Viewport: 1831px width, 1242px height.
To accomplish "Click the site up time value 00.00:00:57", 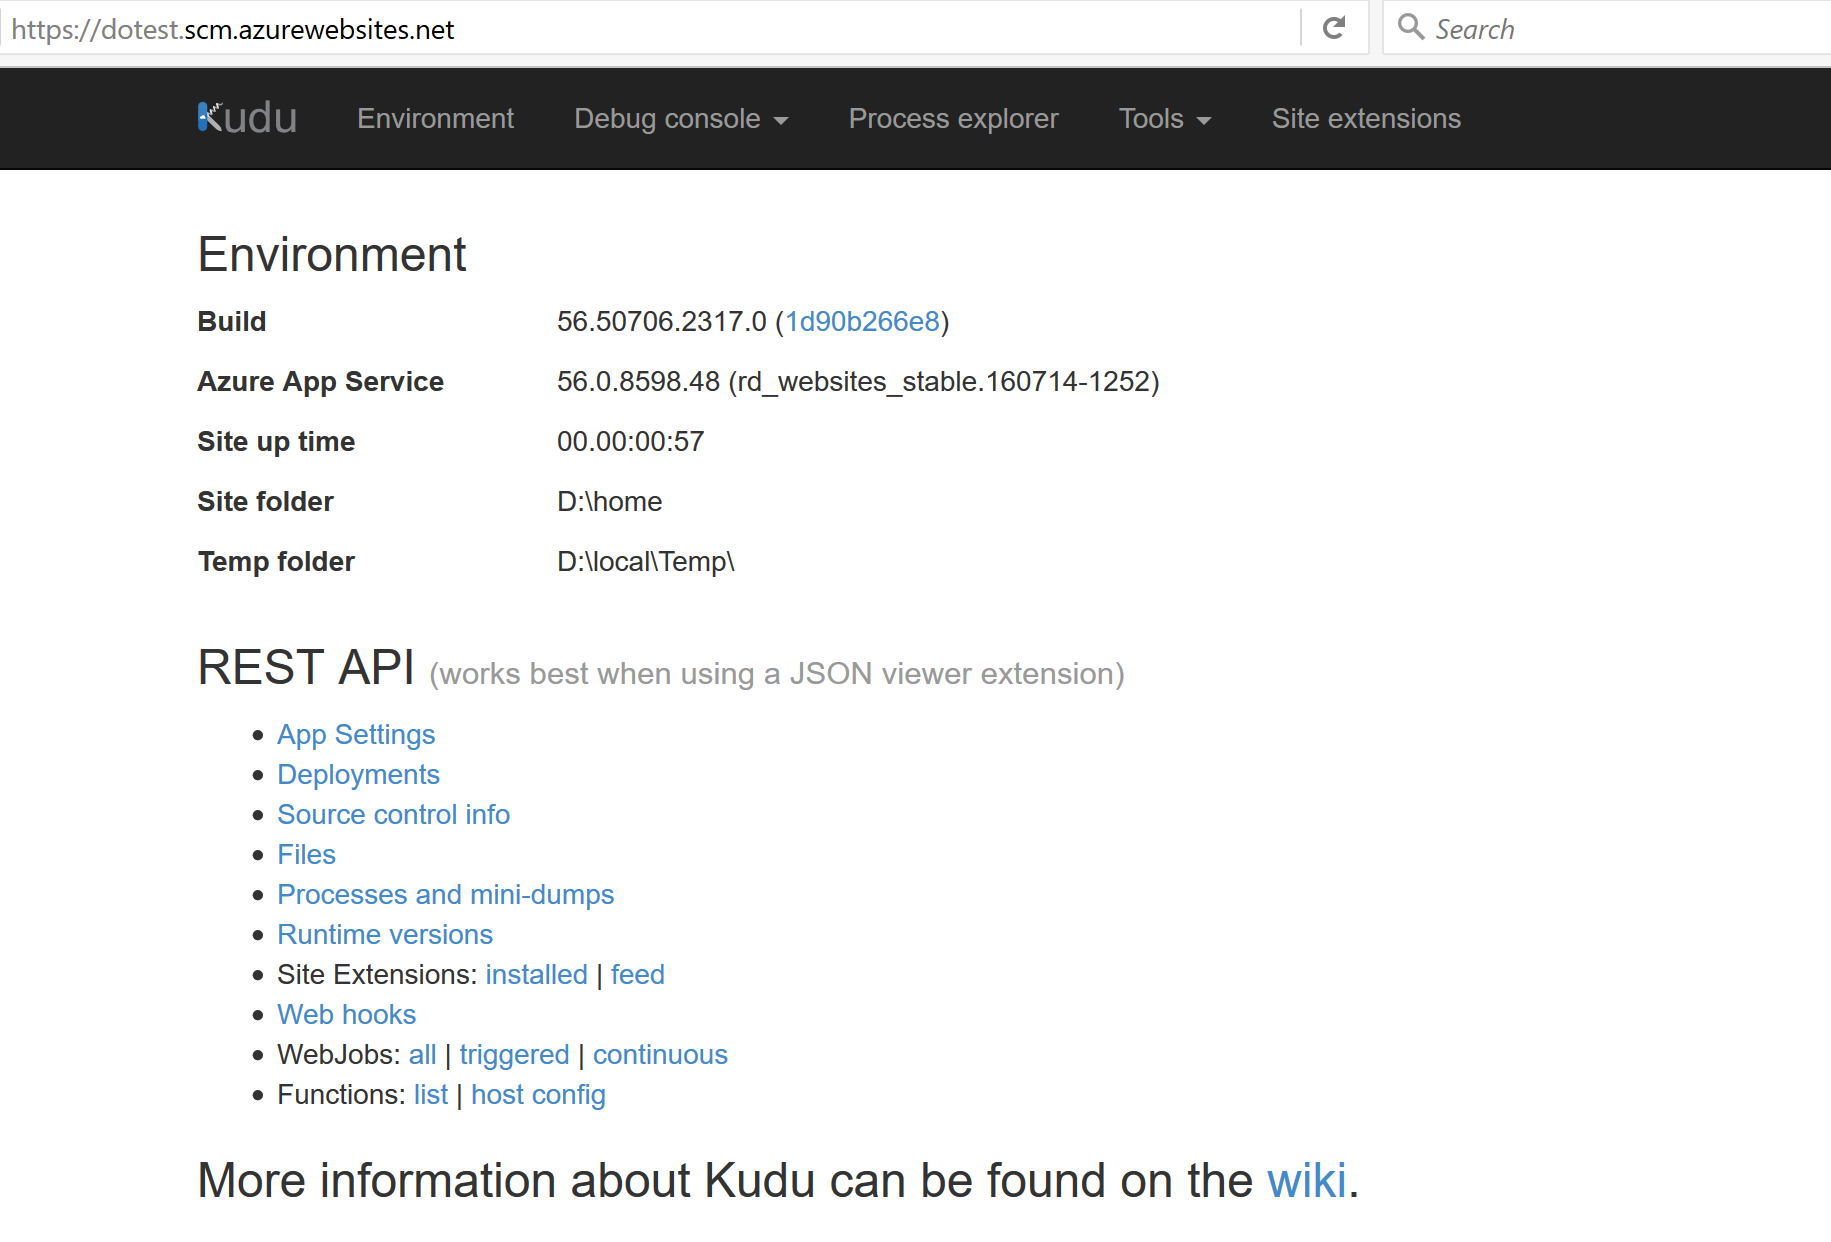I will [x=630, y=441].
